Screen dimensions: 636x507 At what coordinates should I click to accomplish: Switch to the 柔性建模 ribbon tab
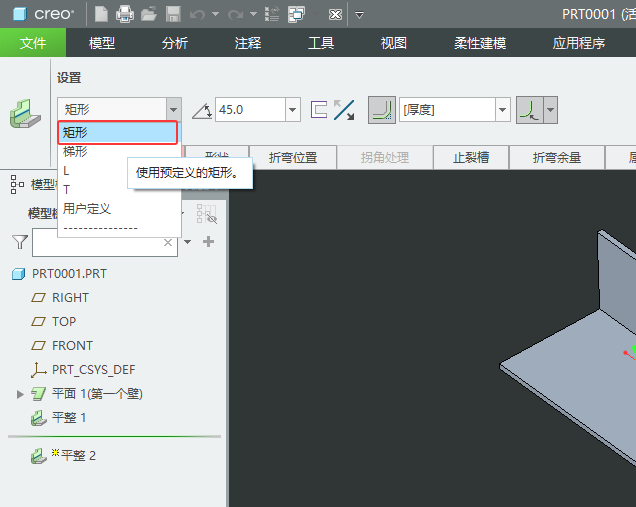[x=480, y=43]
